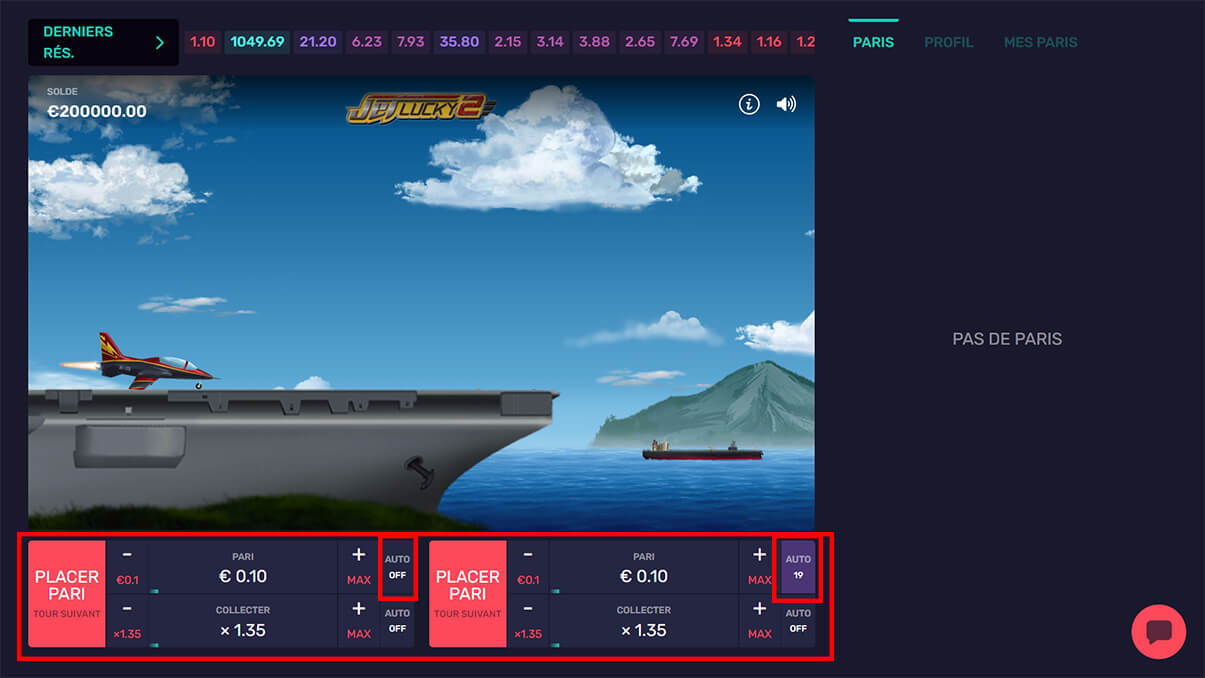This screenshot has height=678, width=1205.
Task: Enable right panel auto collect toggle
Action: tap(798, 621)
